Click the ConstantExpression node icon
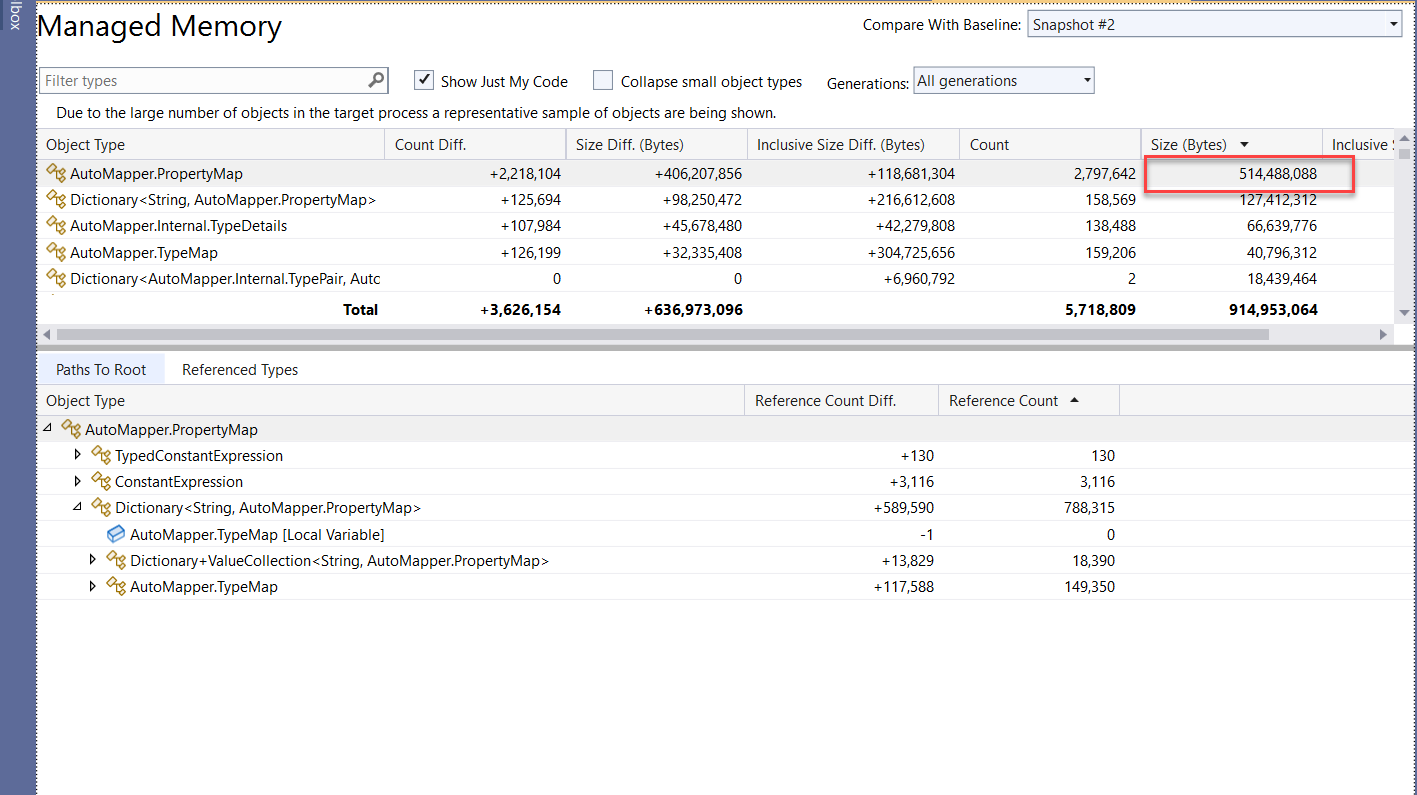 [x=101, y=481]
